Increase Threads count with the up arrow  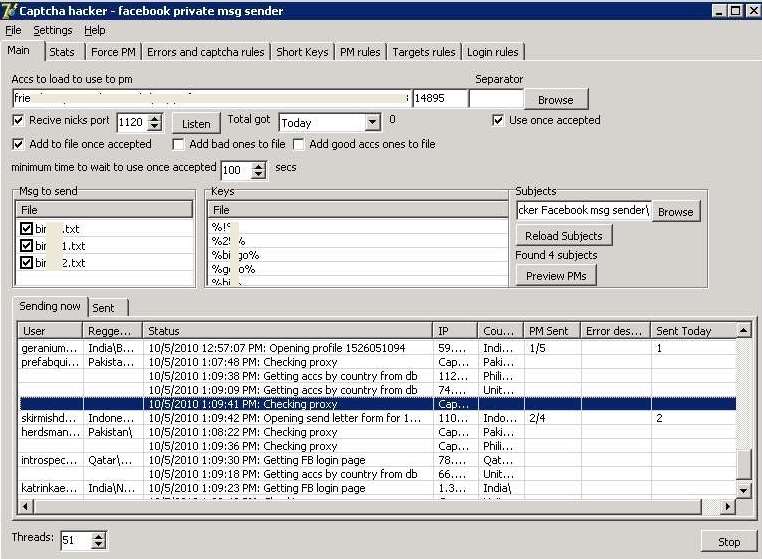(x=98, y=536)
